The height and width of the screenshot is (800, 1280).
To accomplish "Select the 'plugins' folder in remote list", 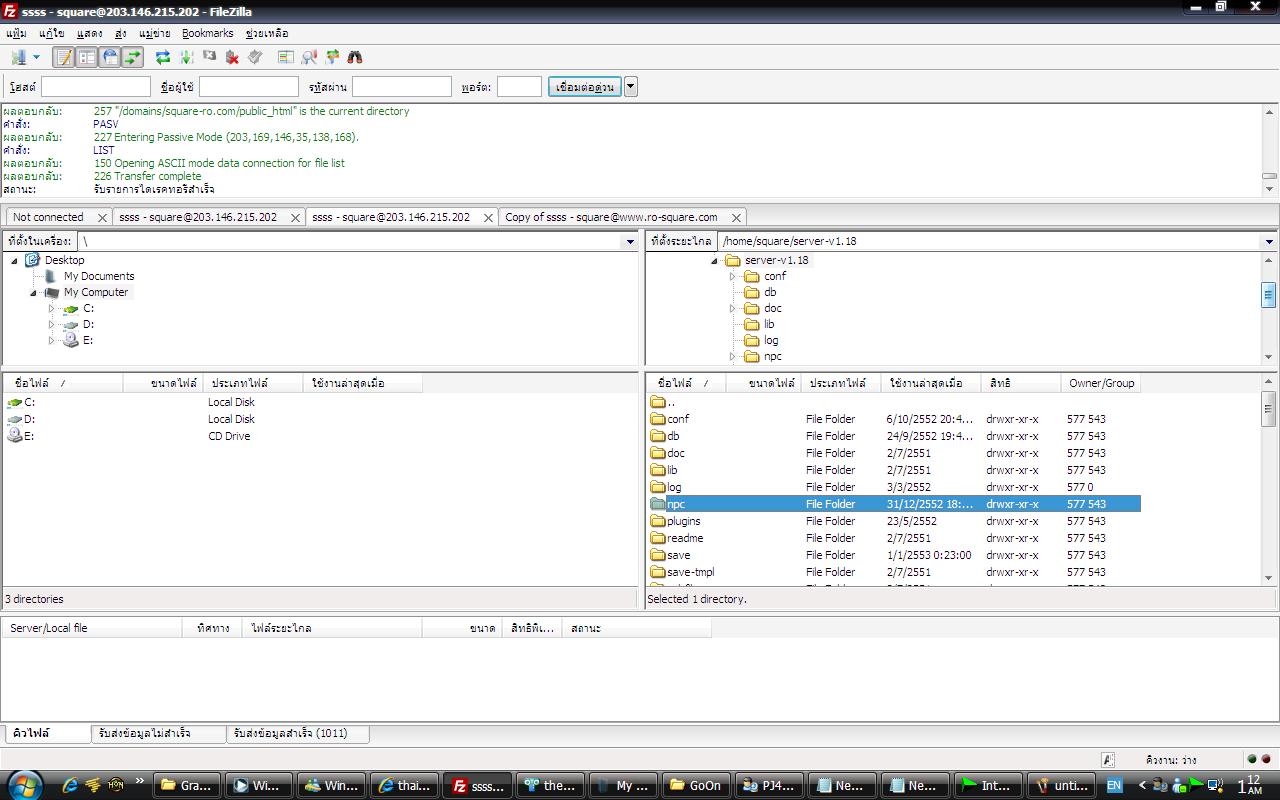I will pos(684,521).
